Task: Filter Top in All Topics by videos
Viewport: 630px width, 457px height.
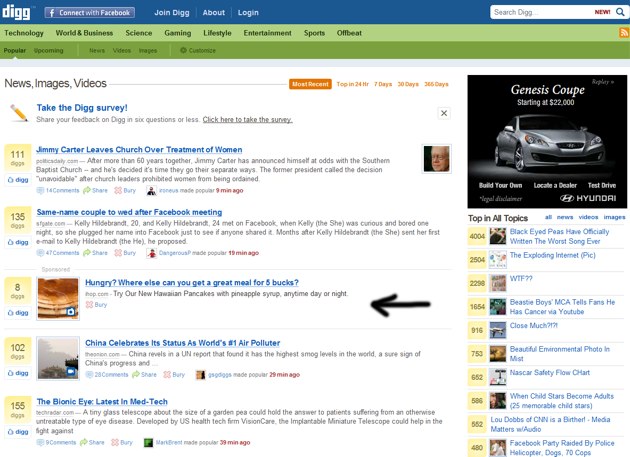Action: (588, 217)
